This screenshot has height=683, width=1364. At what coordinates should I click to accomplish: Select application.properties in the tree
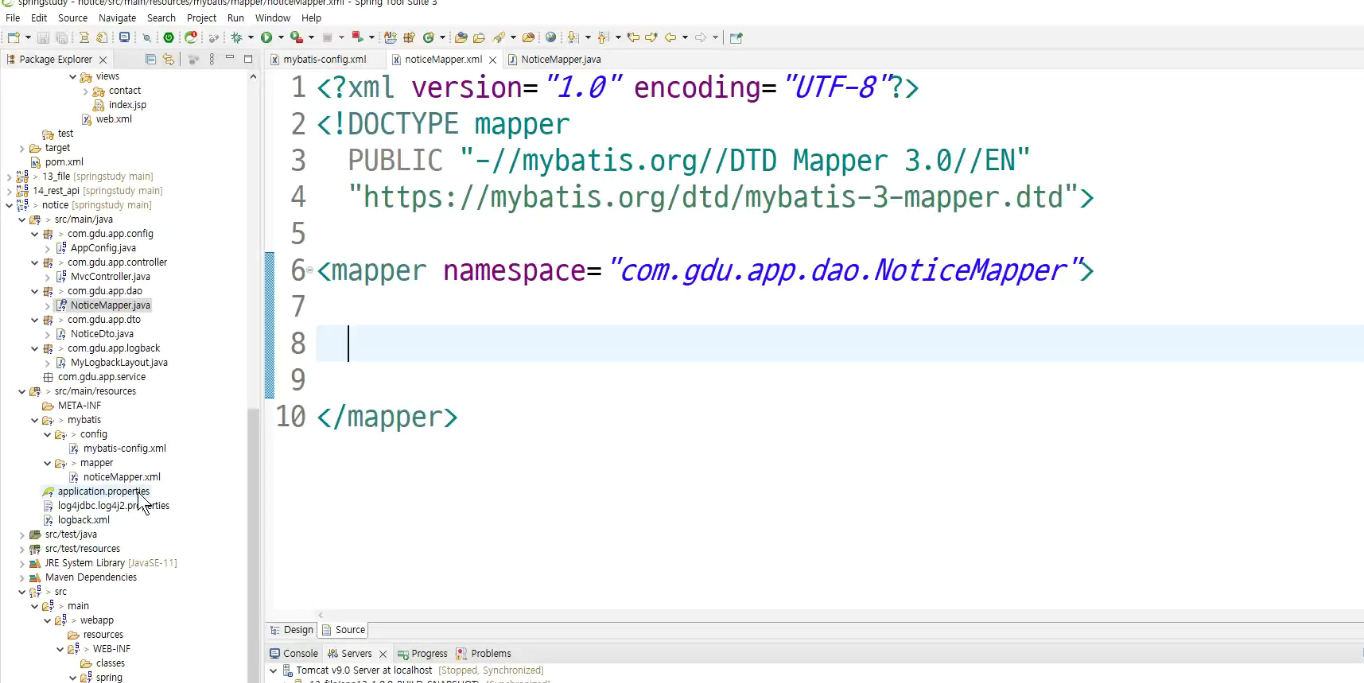pos(103,491)
